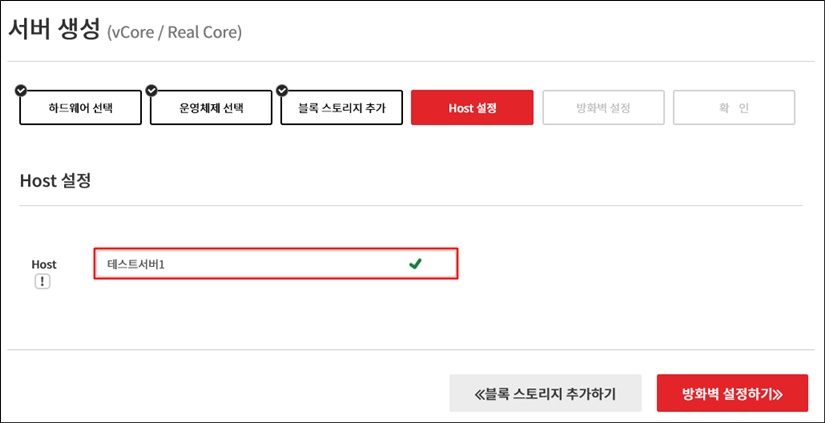Click the (vCore / Real Core) subtitle text
The height and width of the screenshot is (423, 825).
click(174, 33)
